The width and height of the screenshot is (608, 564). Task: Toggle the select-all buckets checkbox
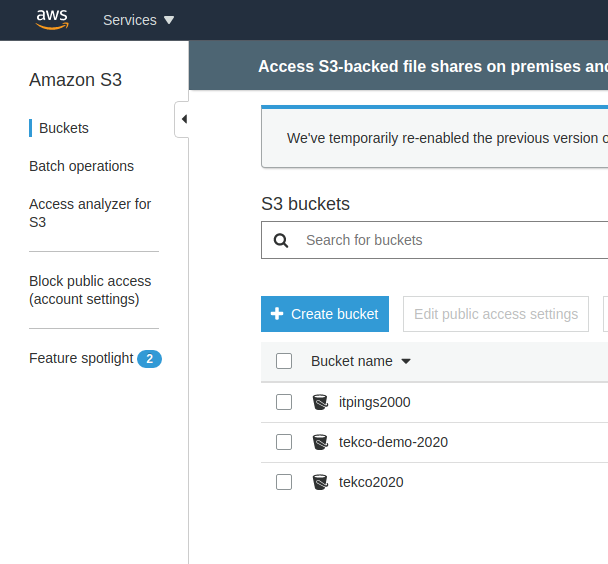(284, 361)
